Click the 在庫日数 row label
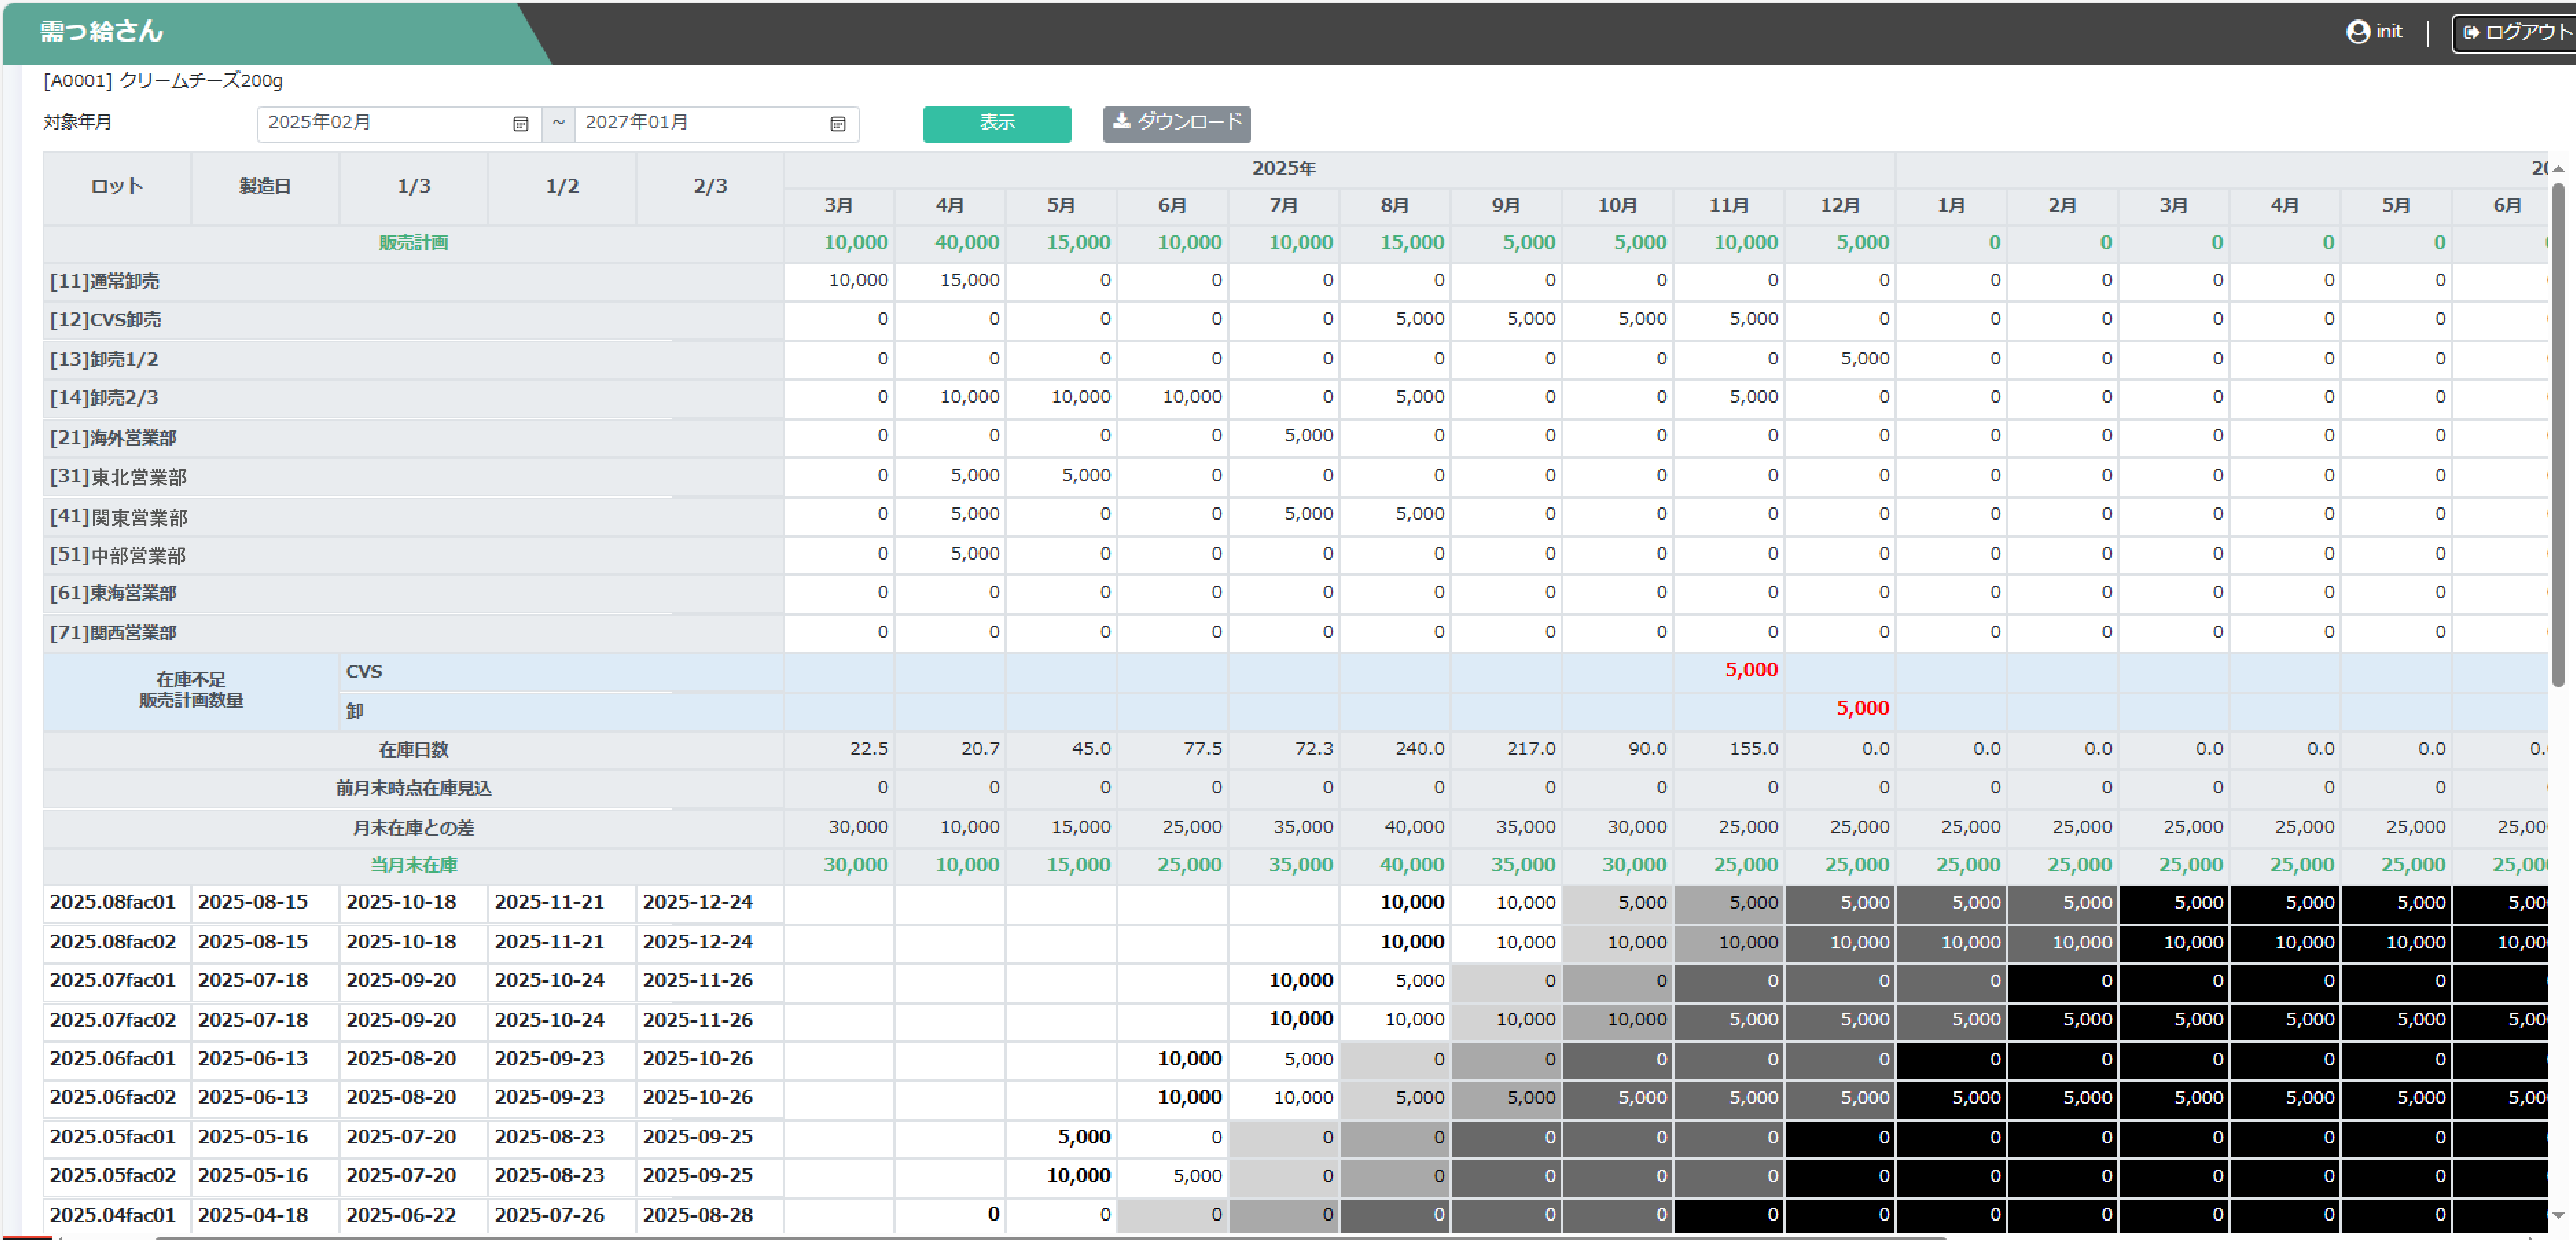This screenshot has width=2576, height=1240. [x=413, y=750]
